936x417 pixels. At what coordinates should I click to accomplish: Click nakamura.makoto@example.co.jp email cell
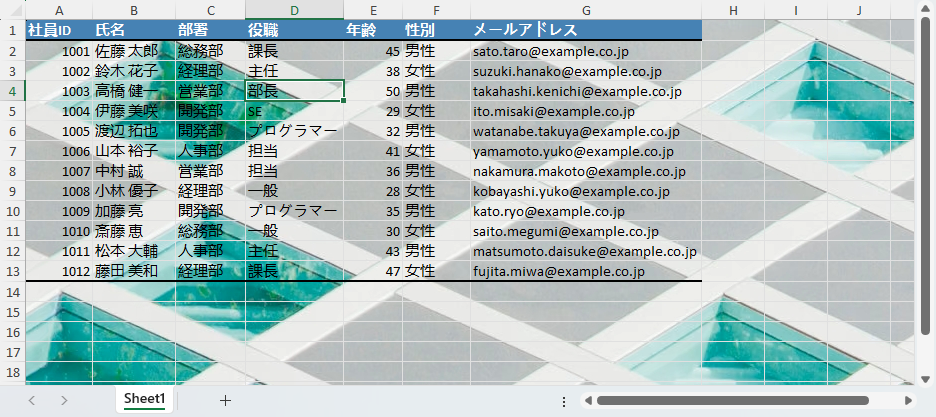tap(586, 171)
